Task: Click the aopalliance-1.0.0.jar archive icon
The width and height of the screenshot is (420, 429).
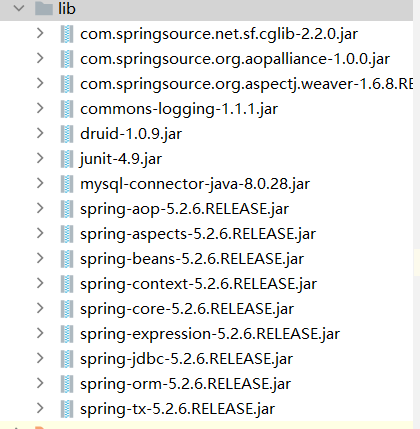Action: (x=67, y=59)
